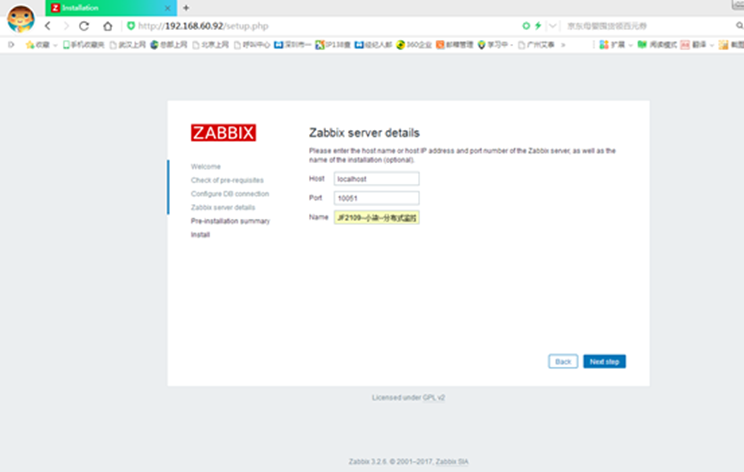
Task: Click the 翻译 translate icon
Action: [x=694, y=45]
